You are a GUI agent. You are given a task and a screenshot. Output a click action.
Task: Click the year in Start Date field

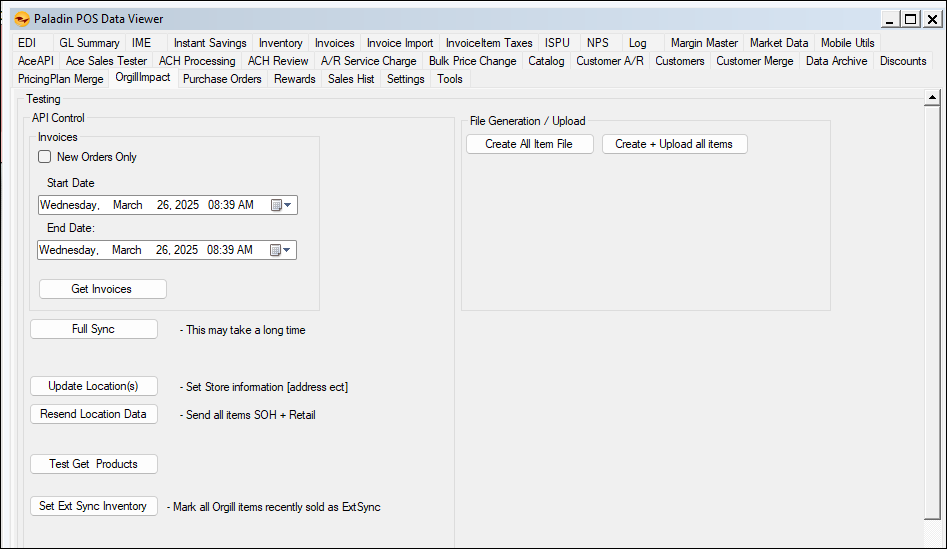pyautogui.click(x=187, y=205)
